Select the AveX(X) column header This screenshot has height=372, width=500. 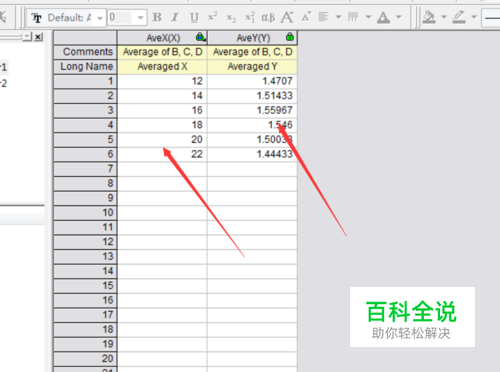[x=162, y=38]
